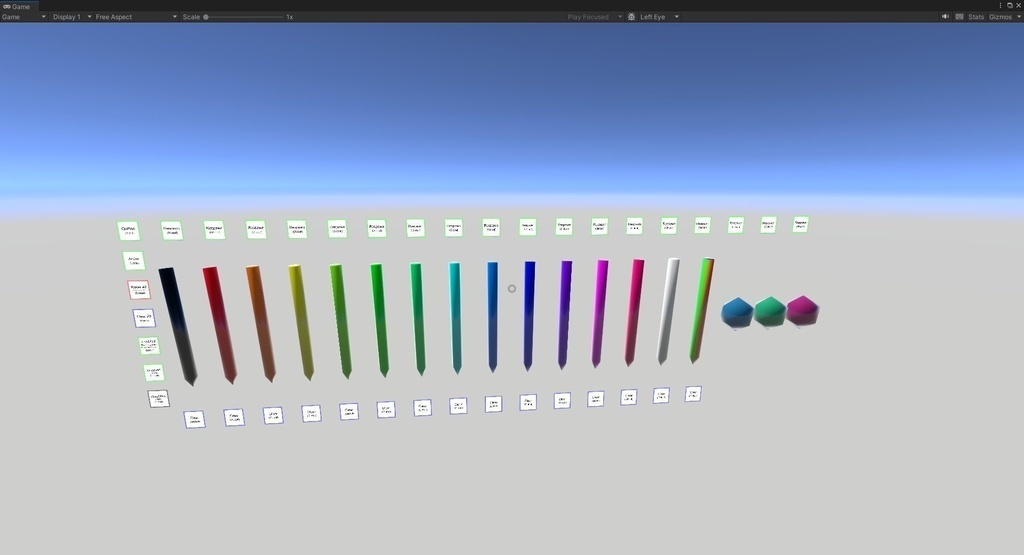
Task: Open the Play Focused dropdown
Action: pos(594,17)
